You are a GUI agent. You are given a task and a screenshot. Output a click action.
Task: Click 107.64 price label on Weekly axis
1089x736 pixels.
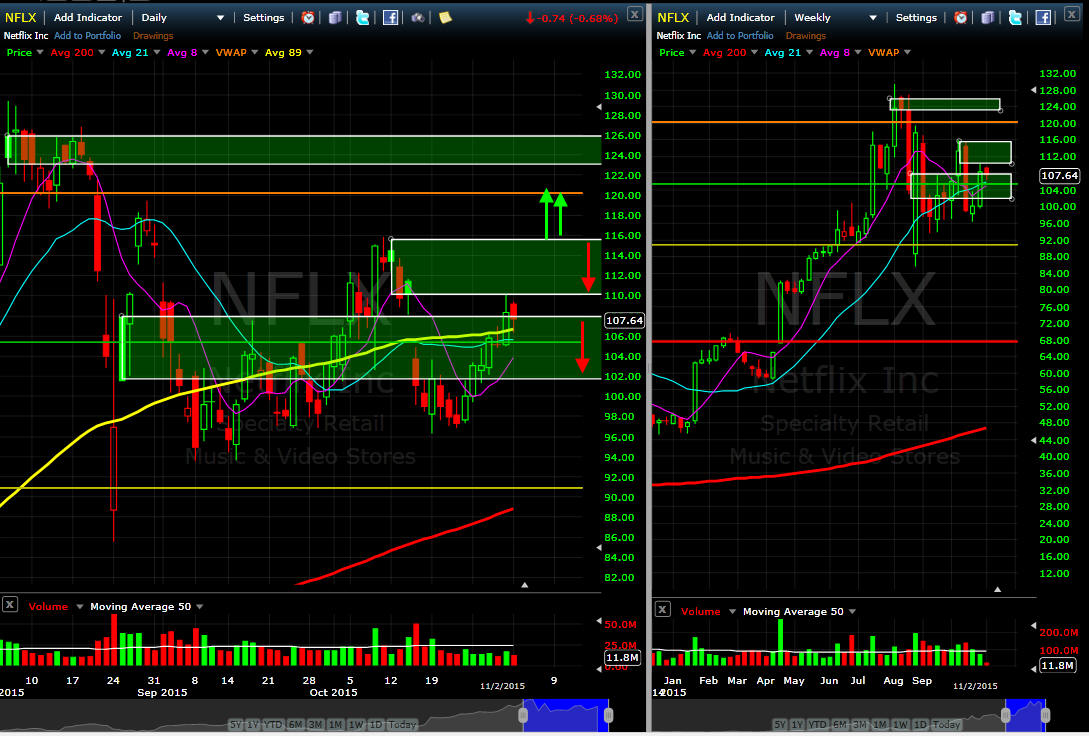coord(1059,176)
